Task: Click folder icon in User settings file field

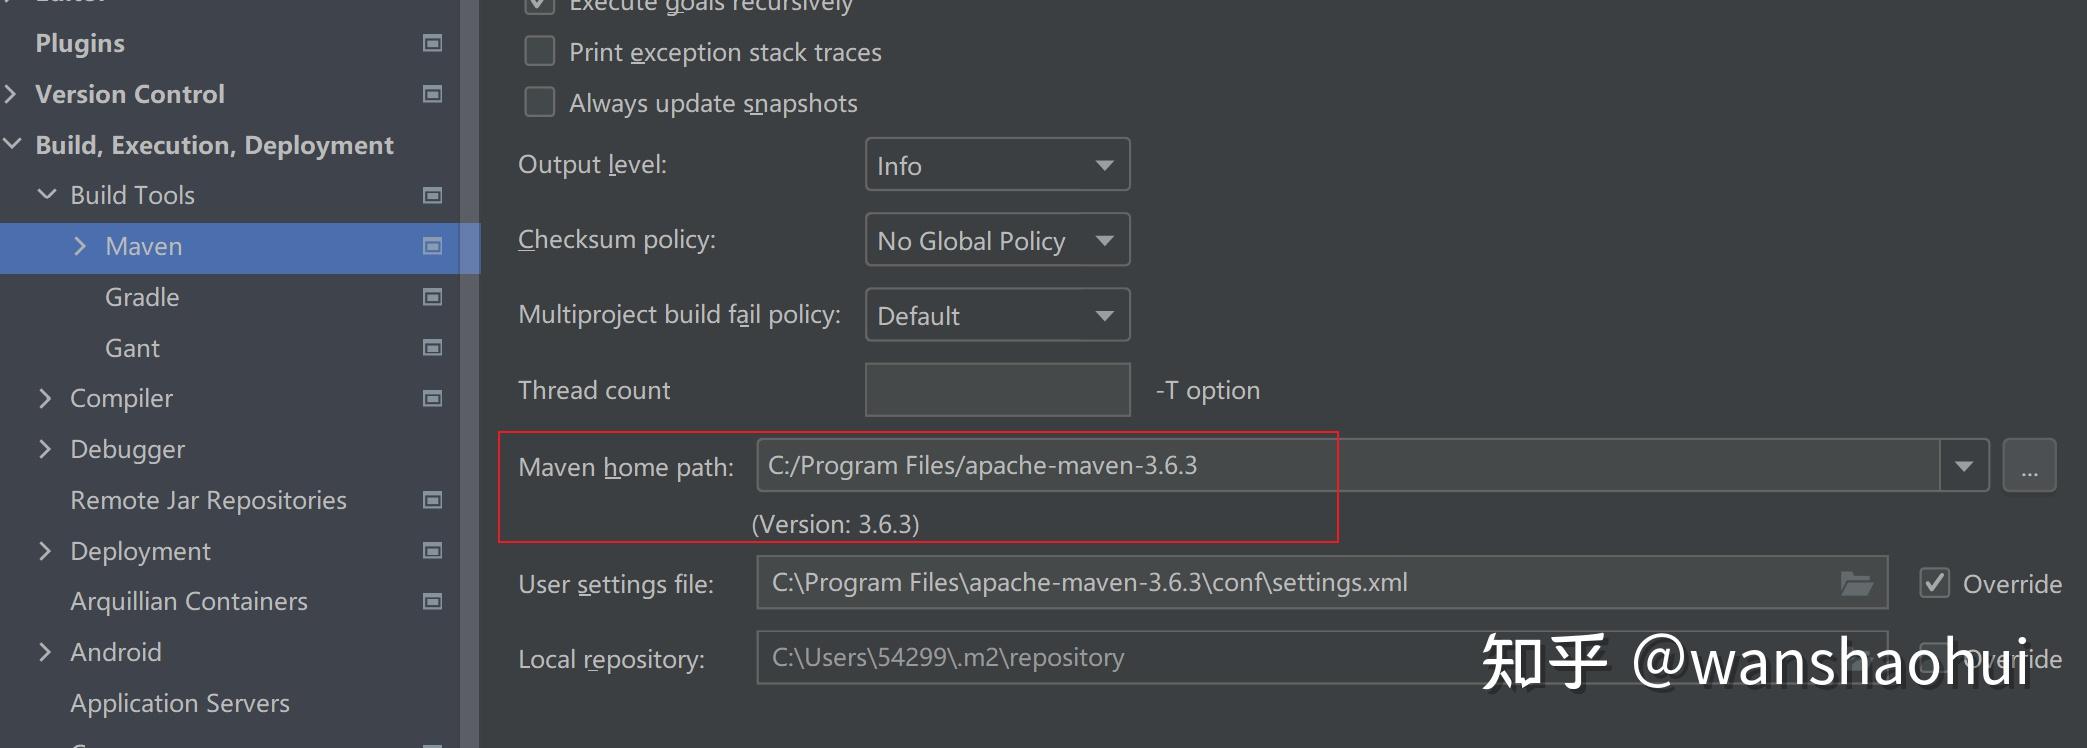Action: point(1856,584)
